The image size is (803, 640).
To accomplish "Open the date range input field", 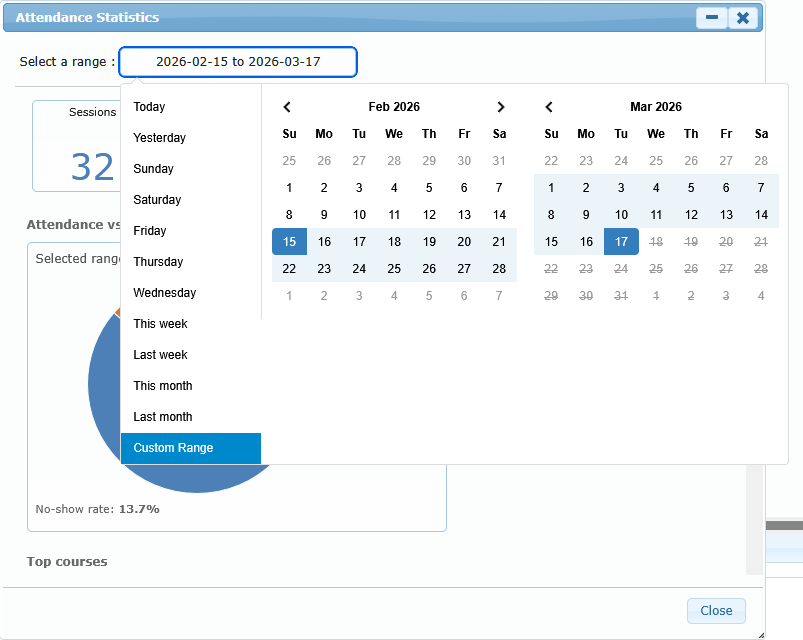I will 237,62.
